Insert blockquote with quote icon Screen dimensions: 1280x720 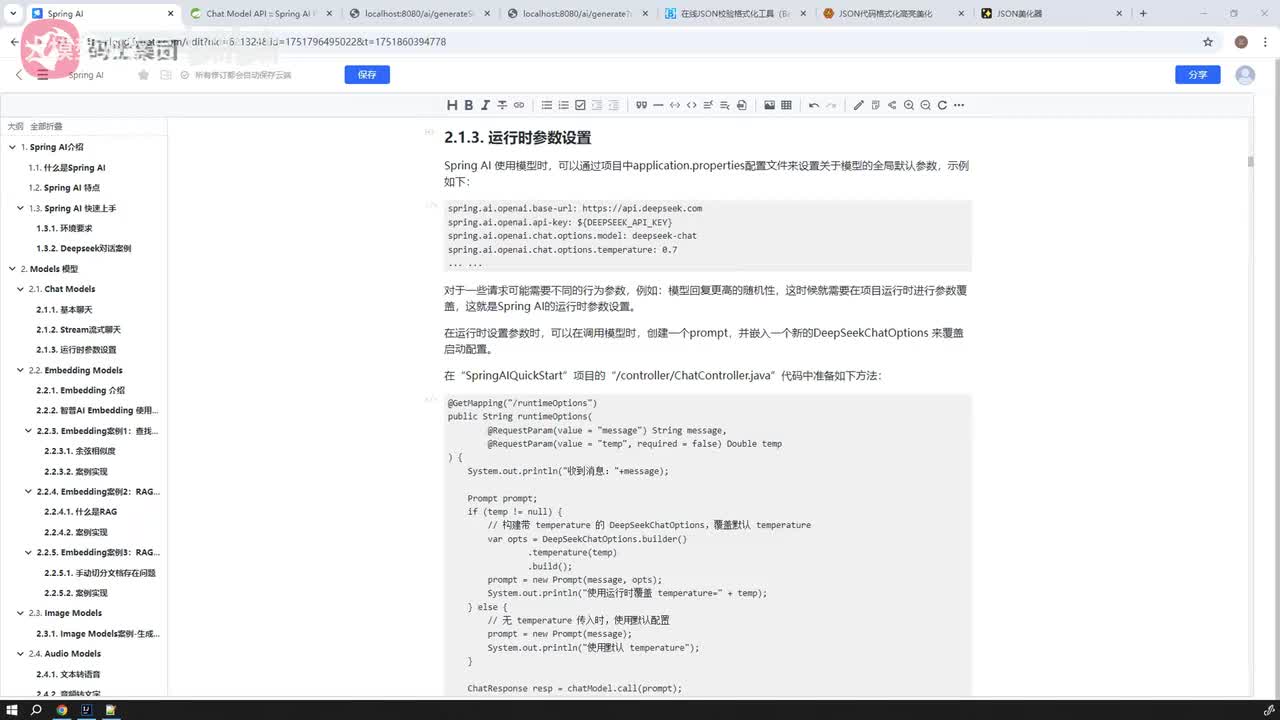coord(641,105)
